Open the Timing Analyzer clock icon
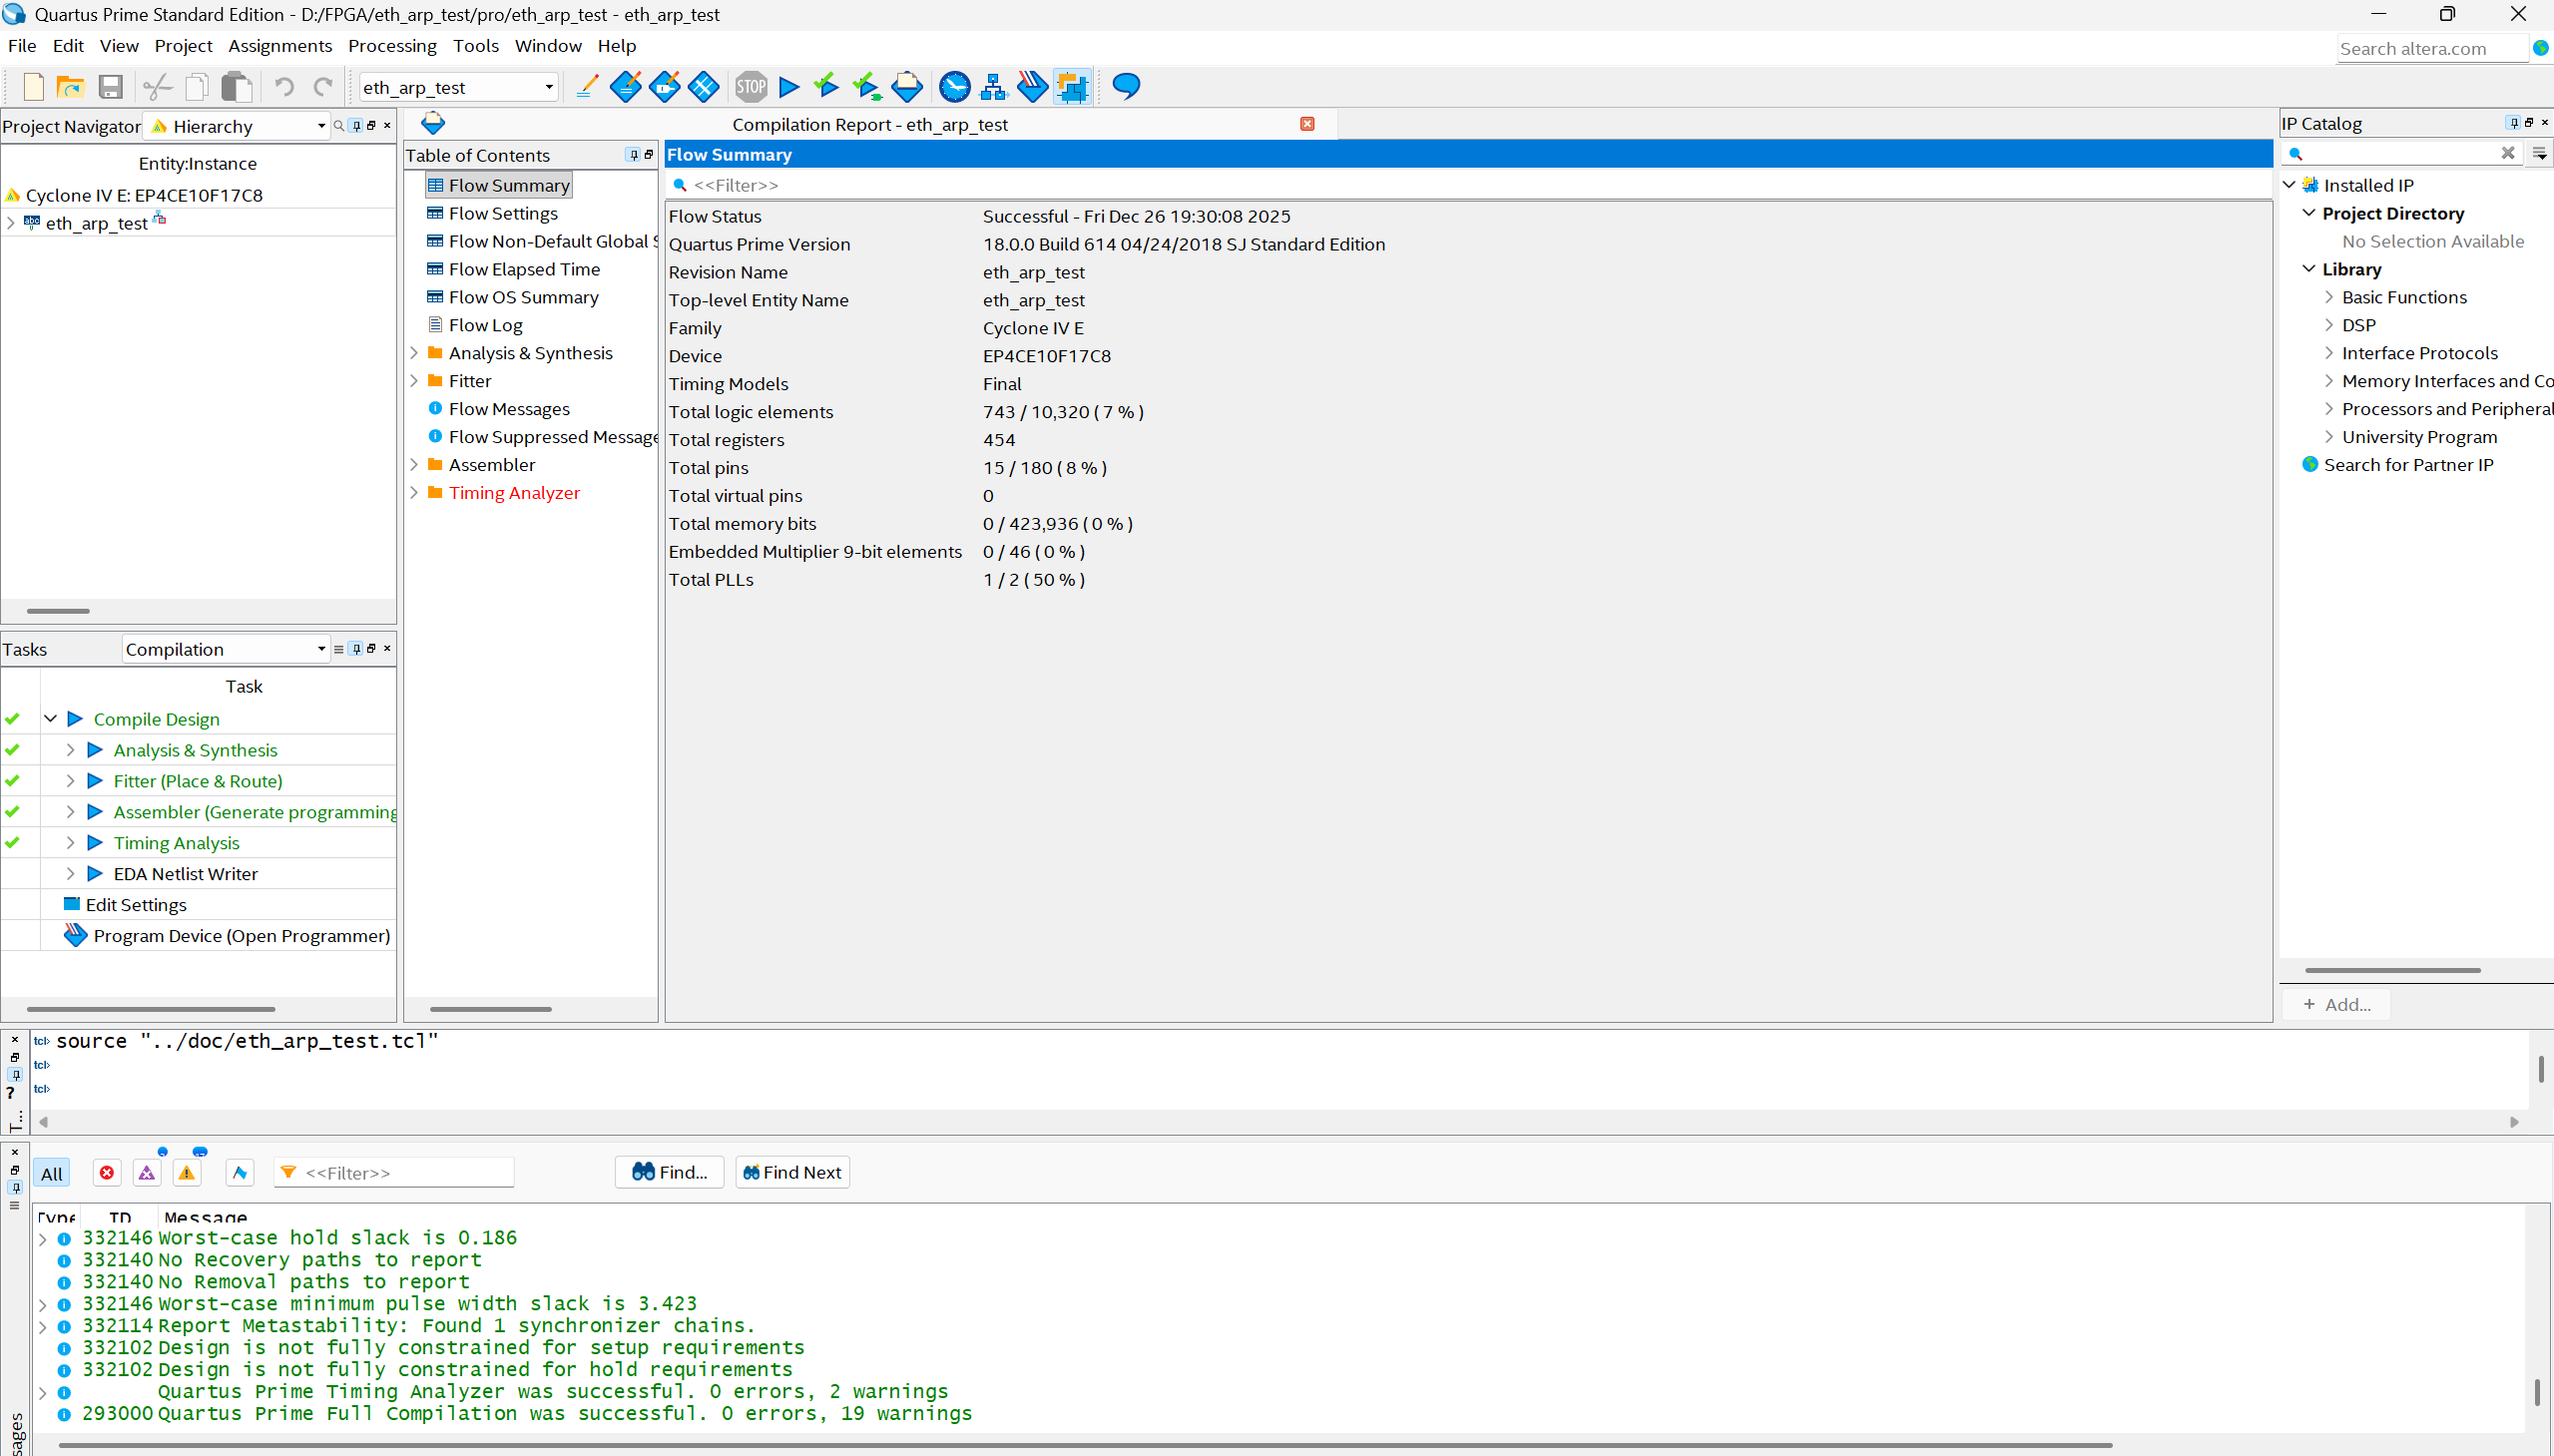 point(954,87)
